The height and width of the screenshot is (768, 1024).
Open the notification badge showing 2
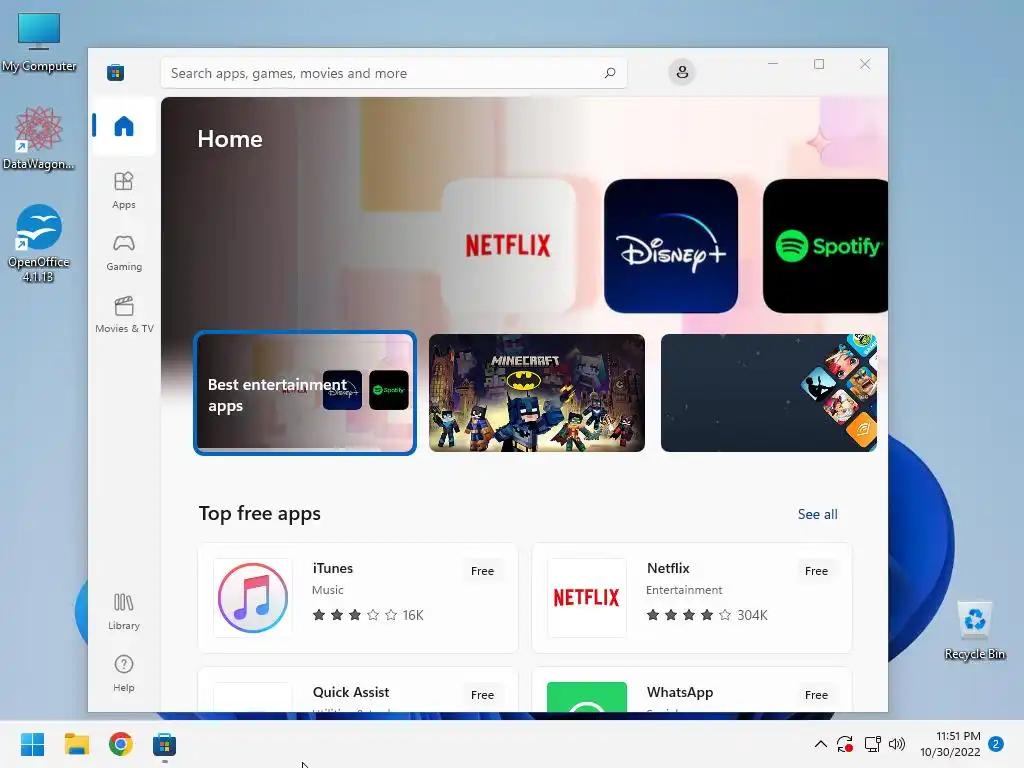click(x=996, y=744)
